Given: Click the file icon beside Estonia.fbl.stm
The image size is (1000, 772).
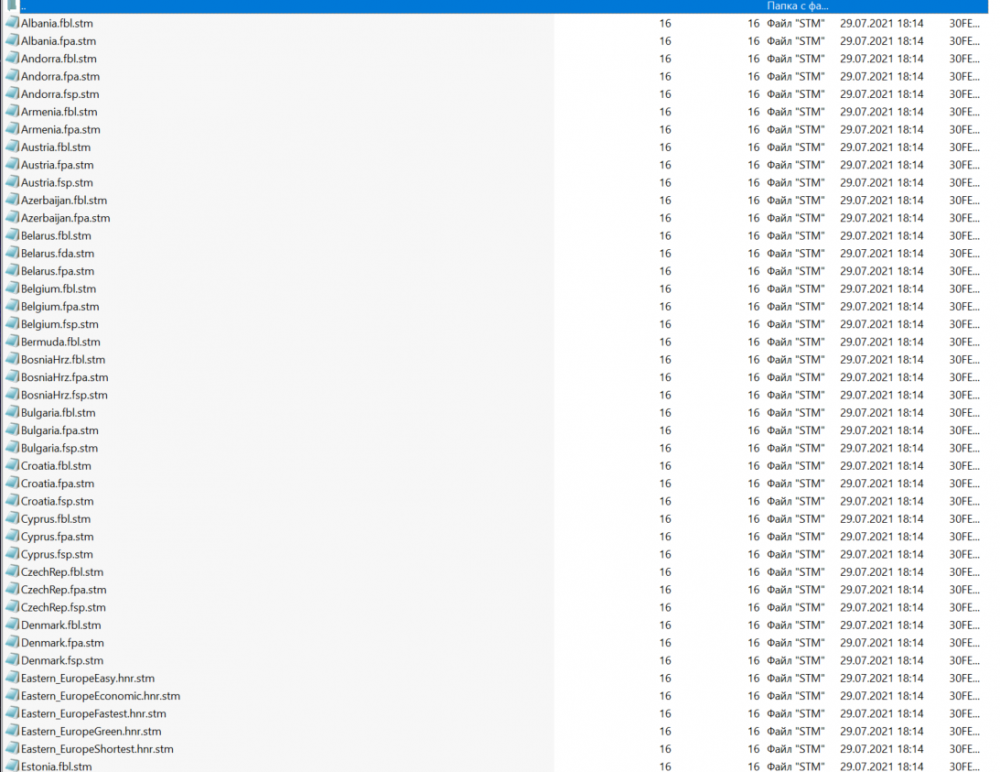Looking at the screenshot, I should tap(12, 766).
